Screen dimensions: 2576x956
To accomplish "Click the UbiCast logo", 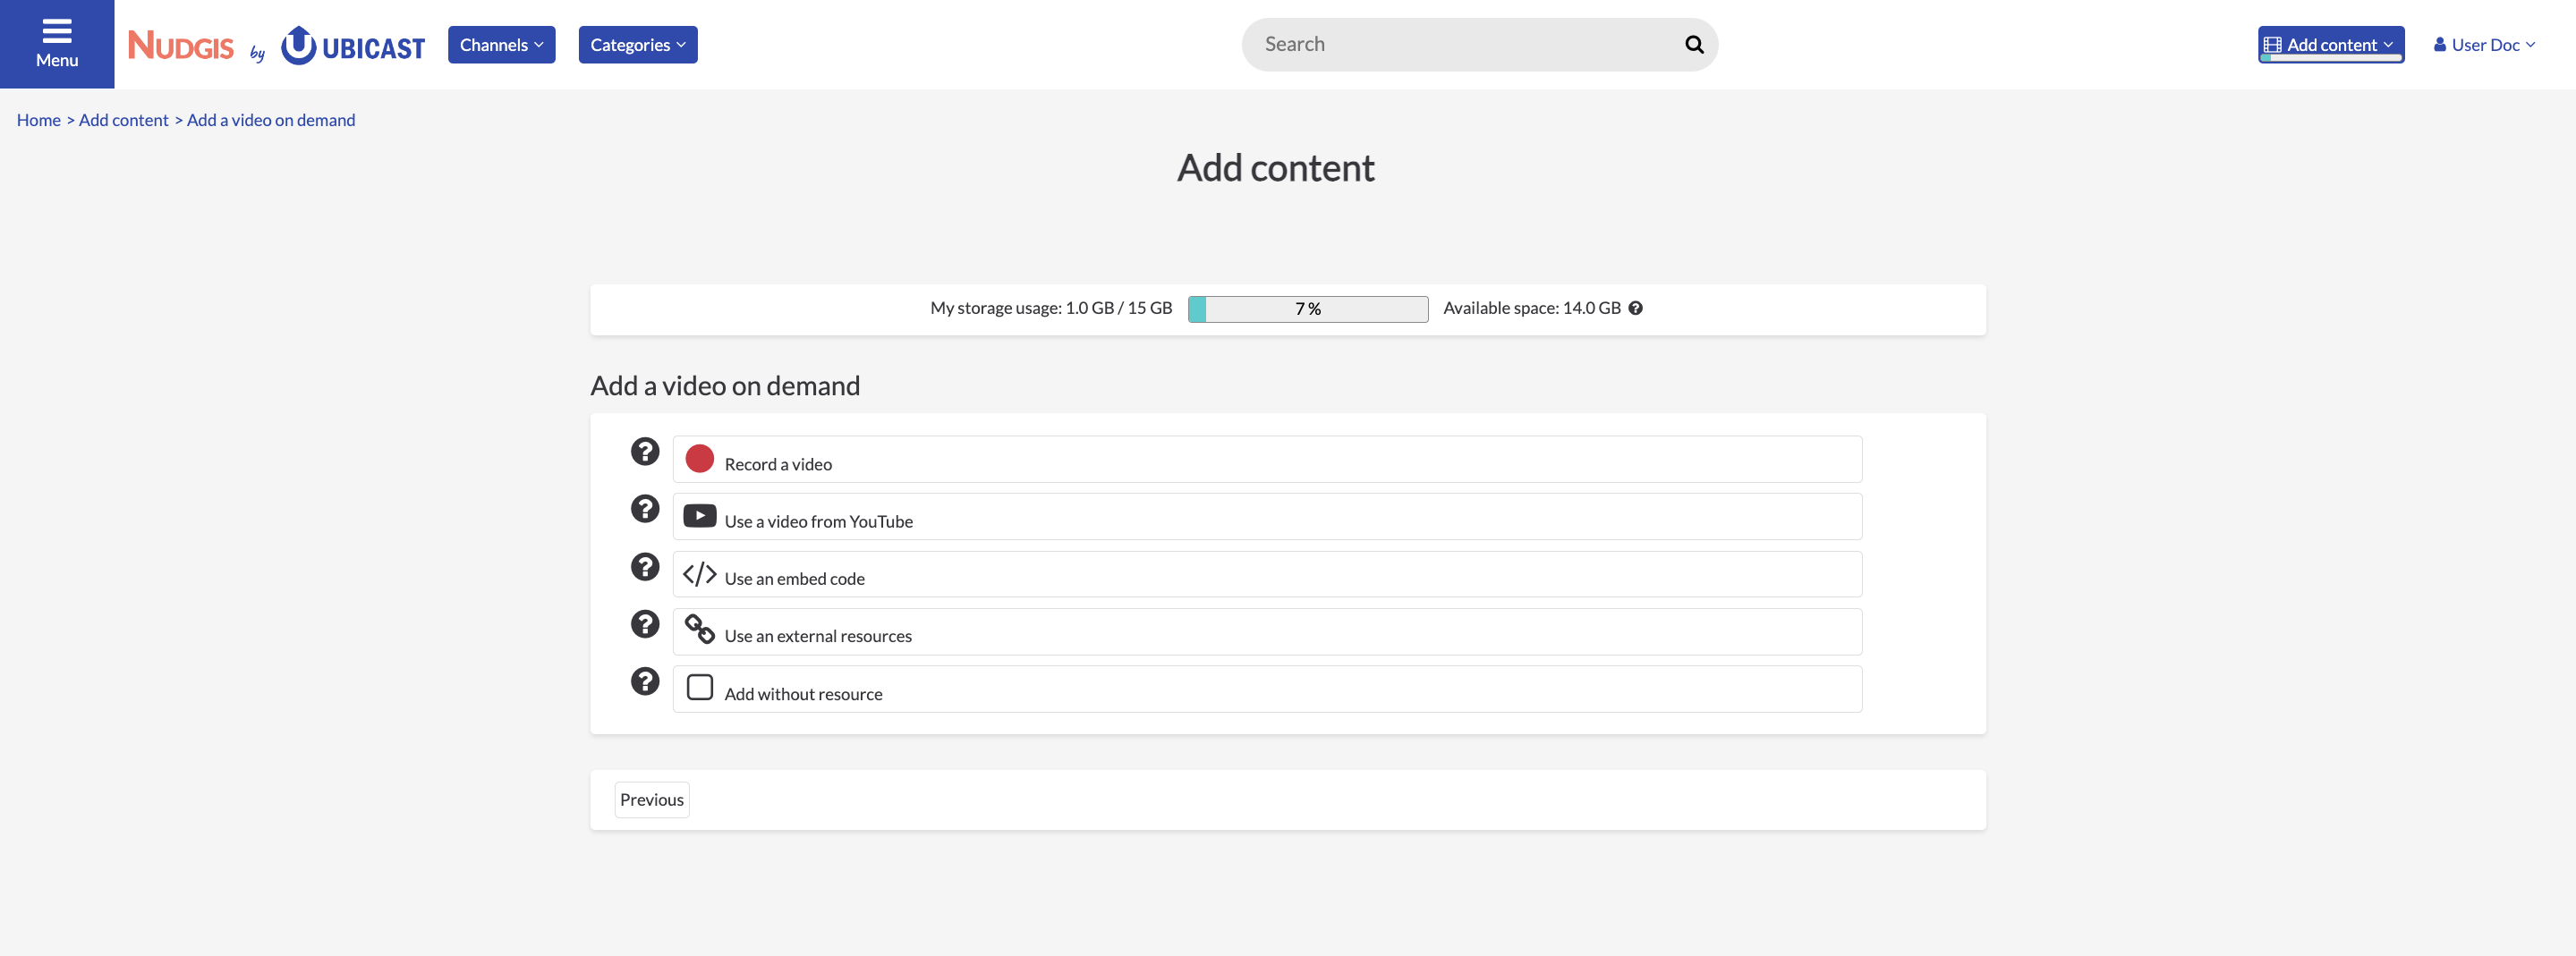I will point(353,45).
